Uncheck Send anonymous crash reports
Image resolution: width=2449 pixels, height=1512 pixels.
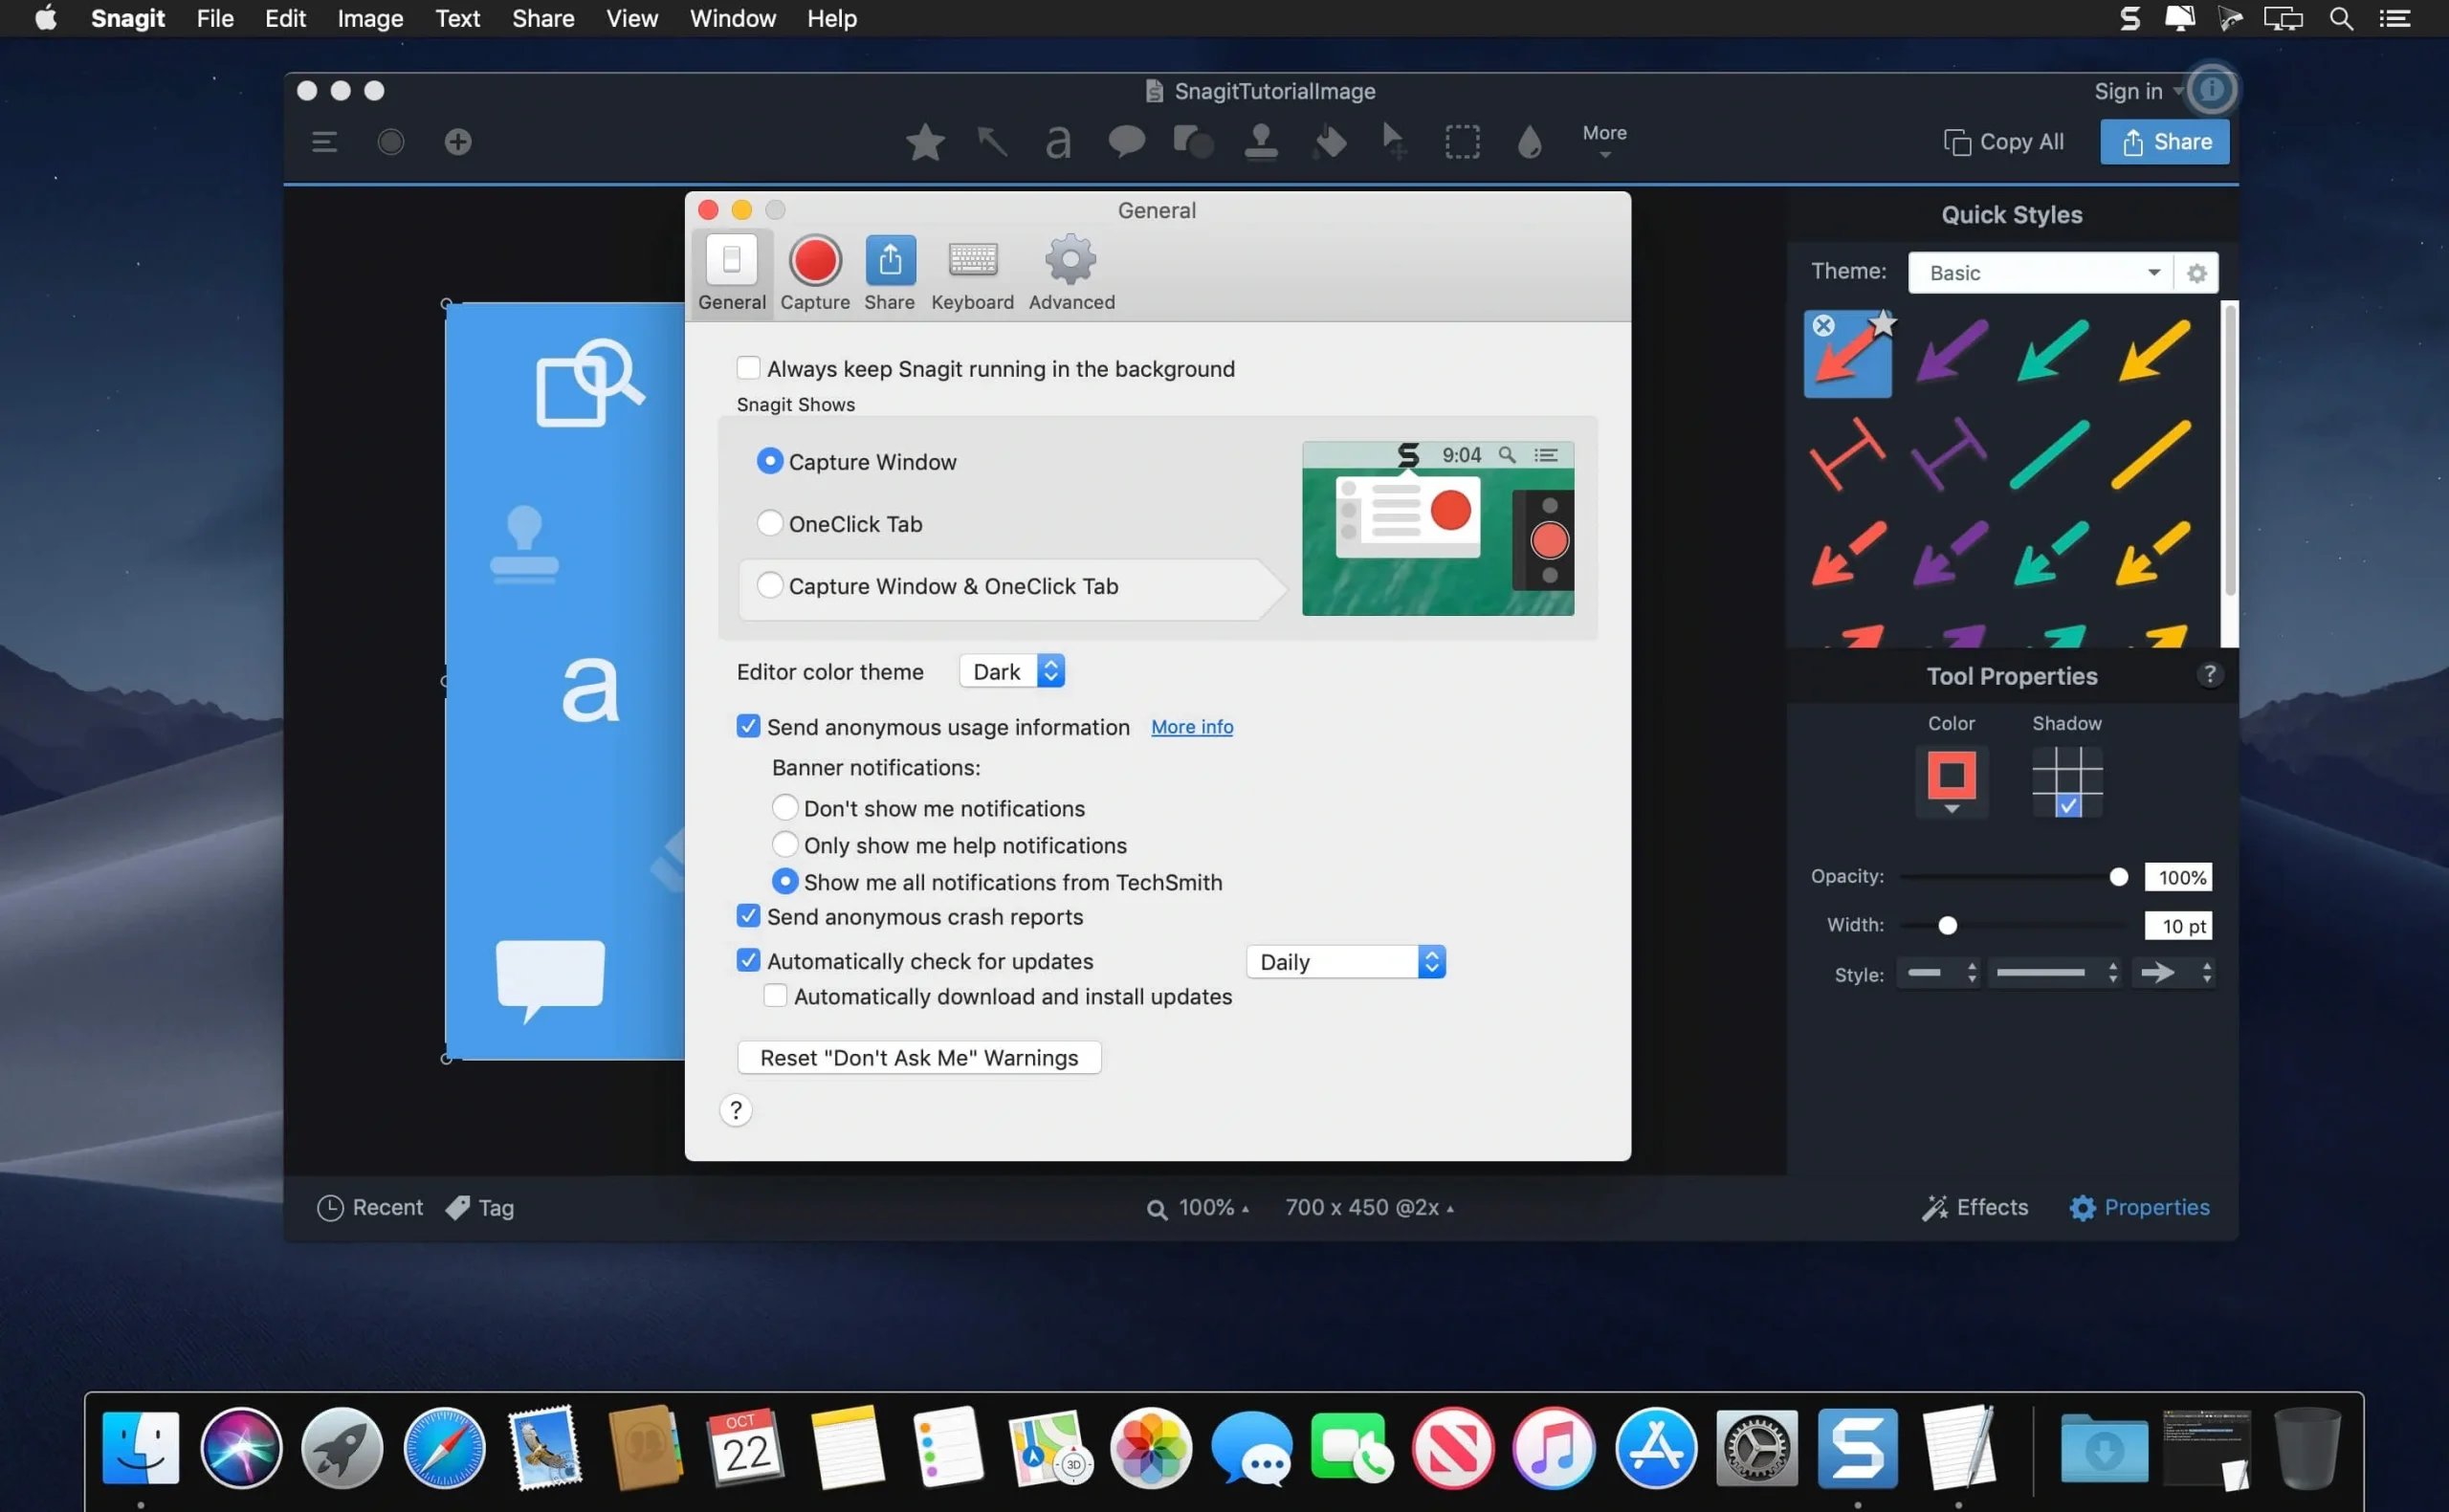point(747,916)
